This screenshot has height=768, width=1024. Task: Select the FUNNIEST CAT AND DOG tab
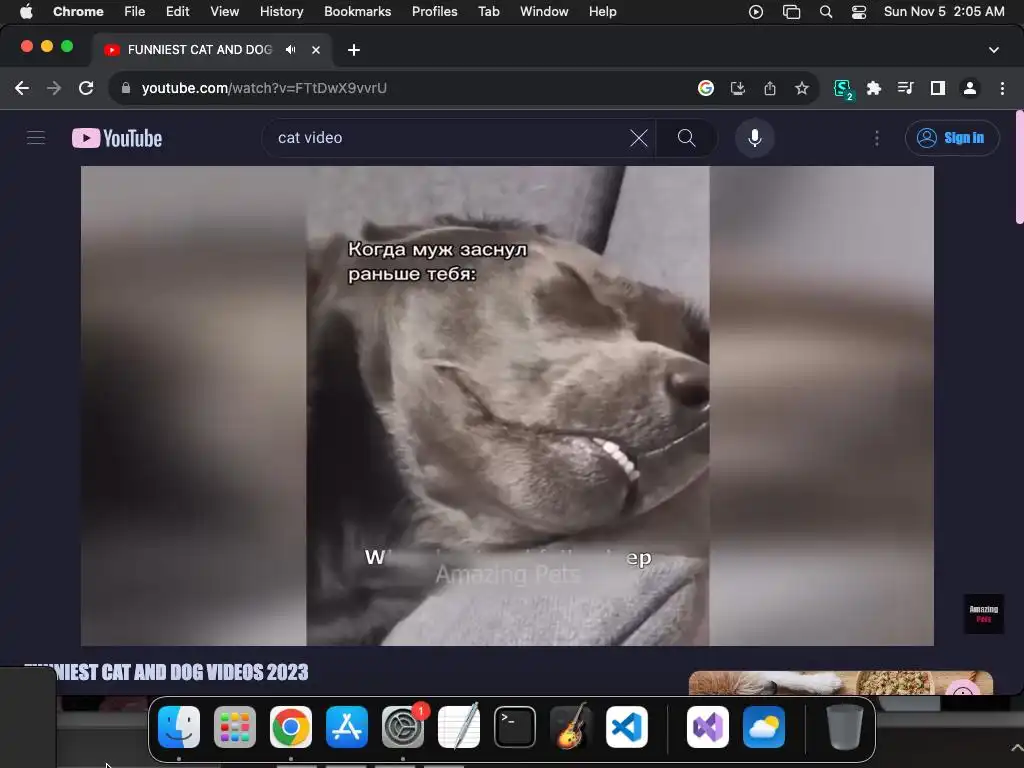click(x=212, y=50)
